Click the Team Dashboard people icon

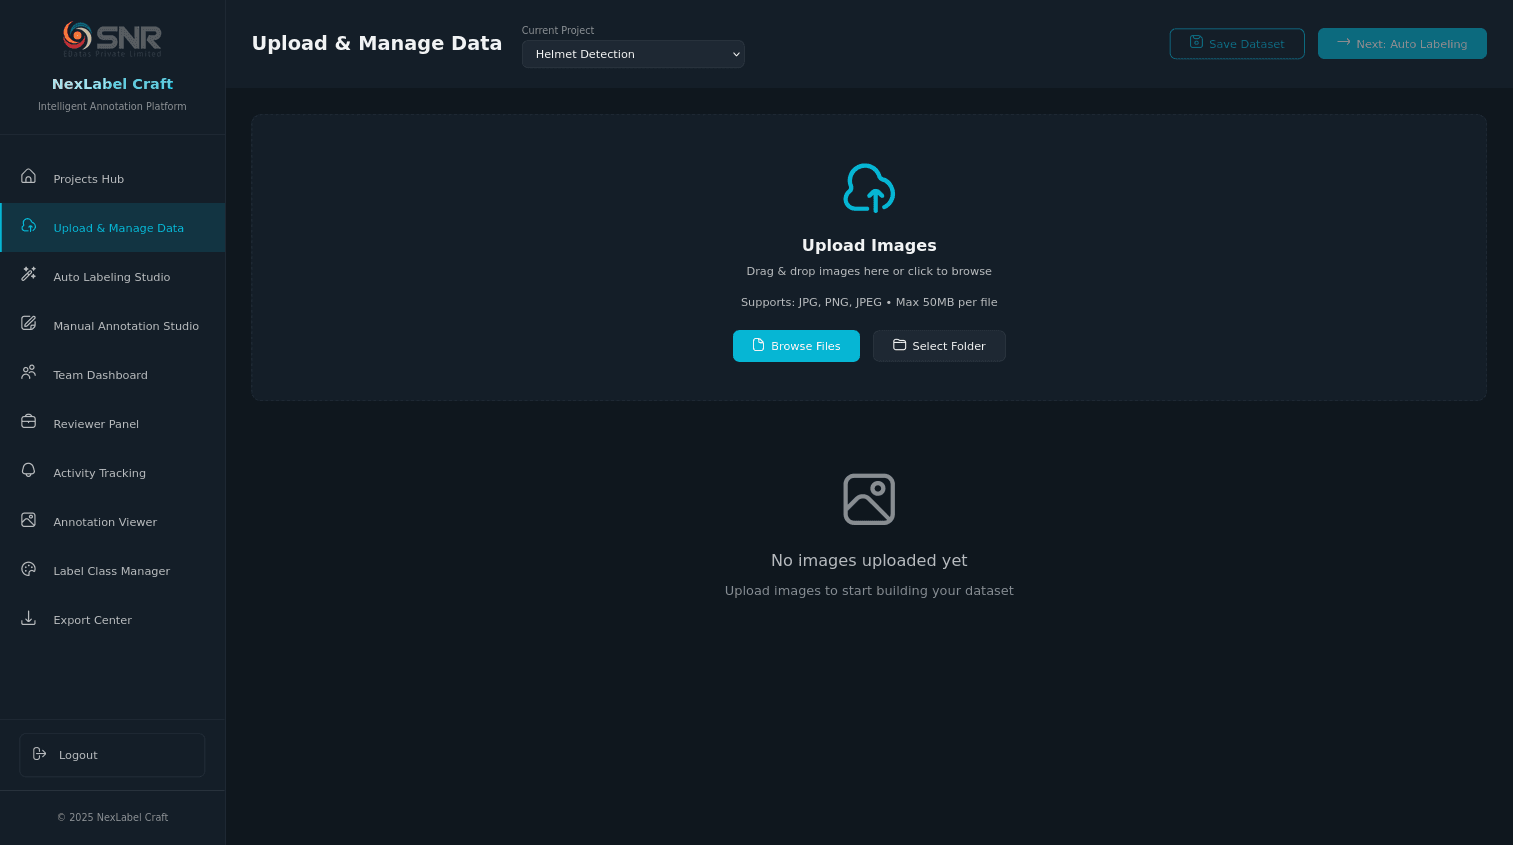click(x=29, y=373)
